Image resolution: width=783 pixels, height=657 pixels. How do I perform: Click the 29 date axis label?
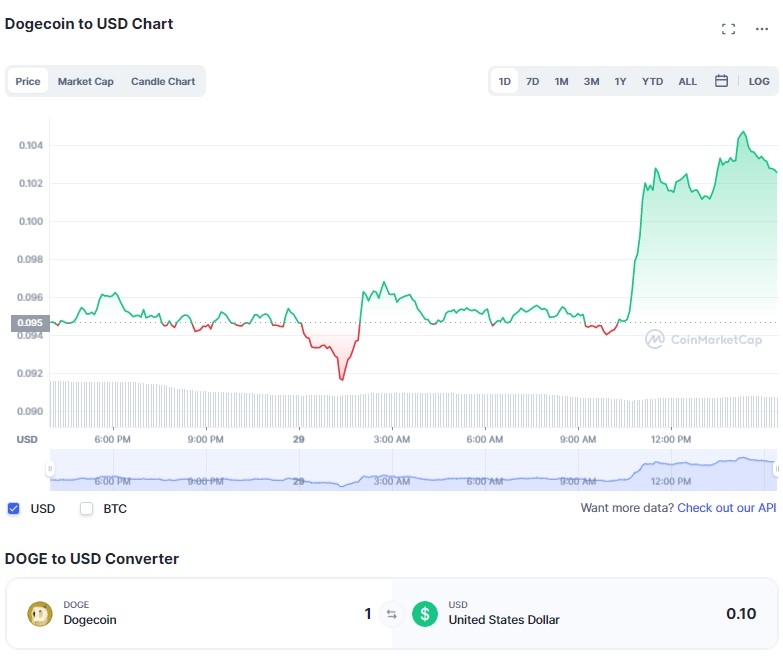pyautogui.click(x=299, y=439)
